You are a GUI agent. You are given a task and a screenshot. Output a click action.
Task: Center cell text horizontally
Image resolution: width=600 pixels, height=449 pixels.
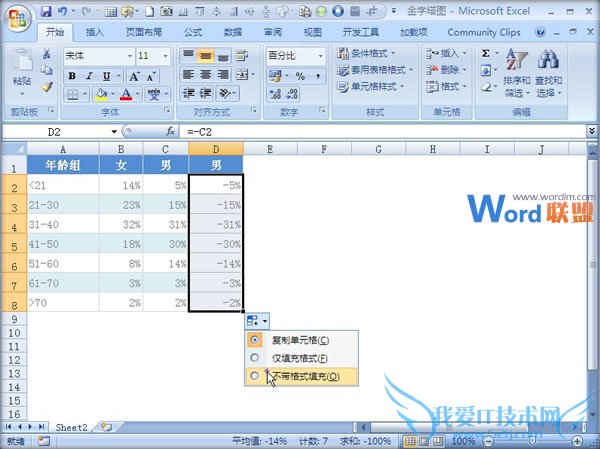coord(205,74)
